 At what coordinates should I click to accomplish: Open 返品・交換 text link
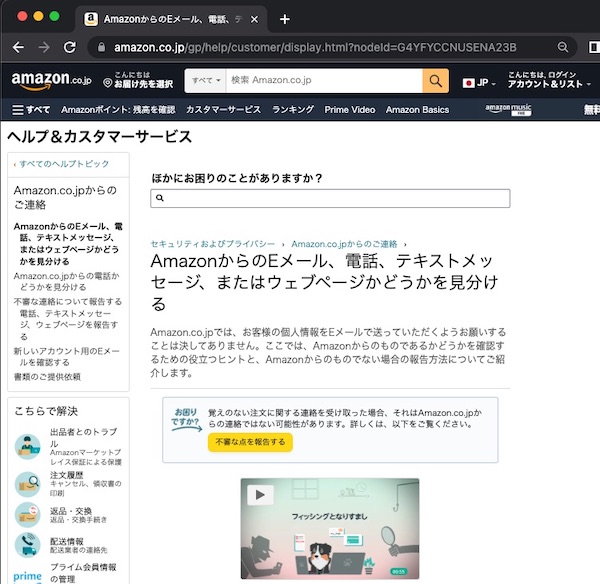point(71,511)
